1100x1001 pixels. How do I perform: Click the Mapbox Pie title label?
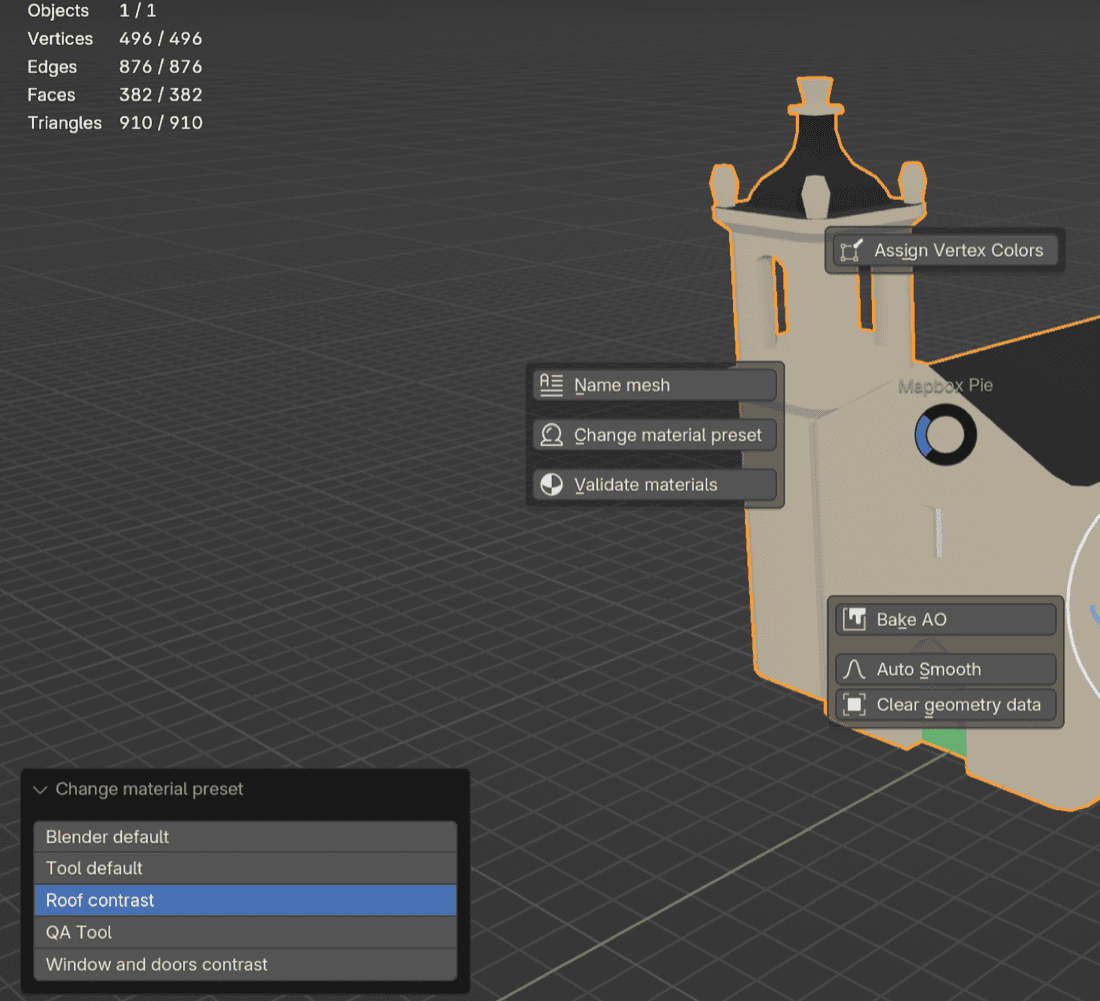[x=945, y=385]
